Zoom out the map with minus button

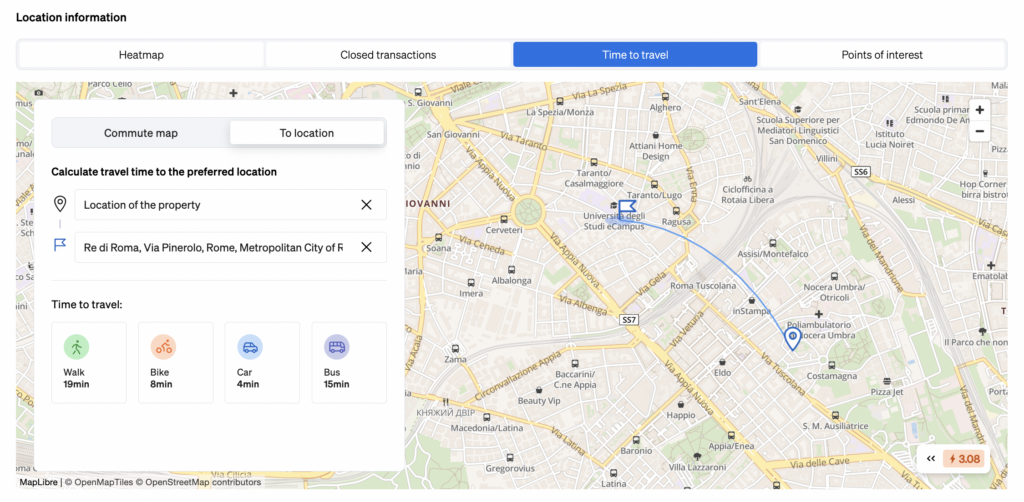[x=979, y=131]
